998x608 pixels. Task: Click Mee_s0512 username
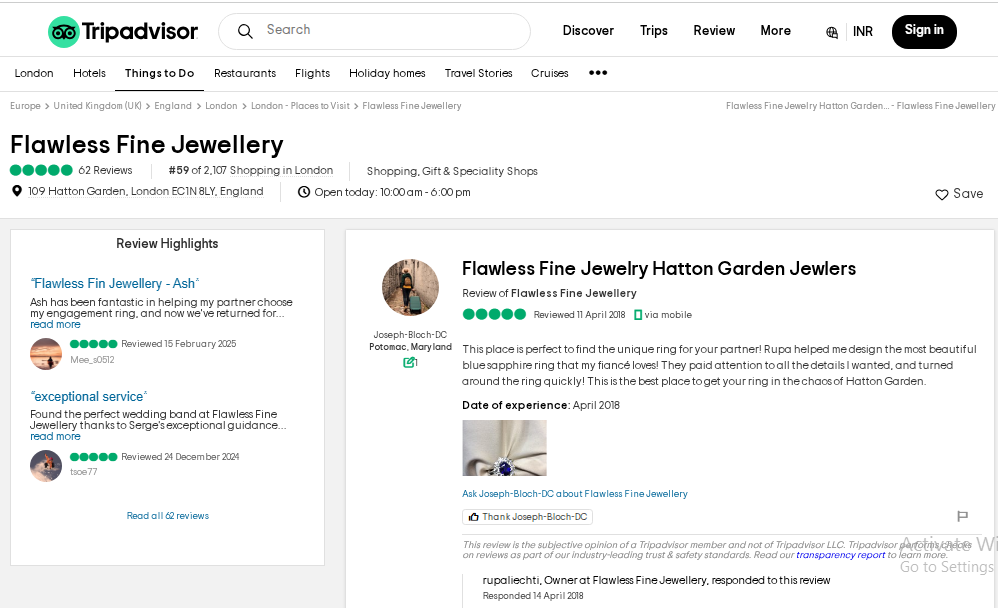click(92, 360)
